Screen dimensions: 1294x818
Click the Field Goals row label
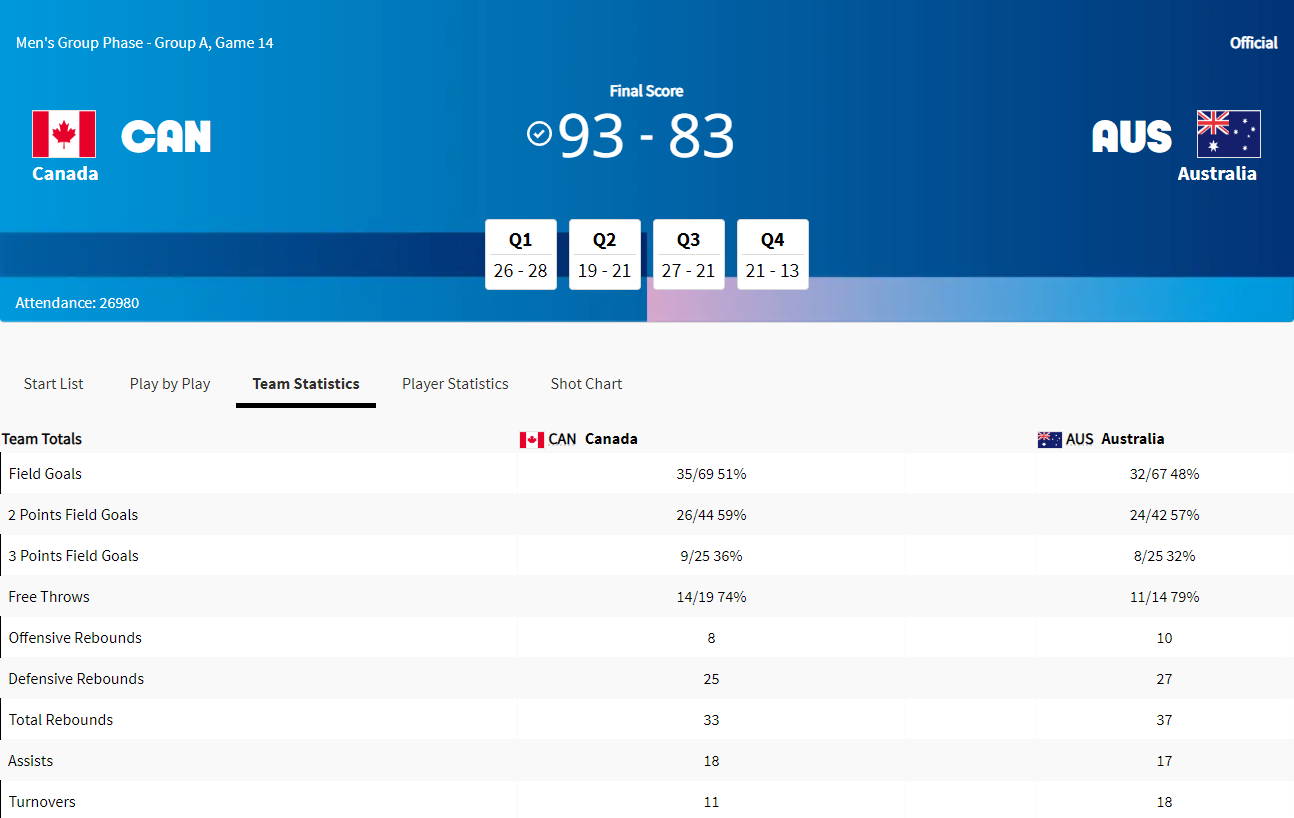pos(45,474)
